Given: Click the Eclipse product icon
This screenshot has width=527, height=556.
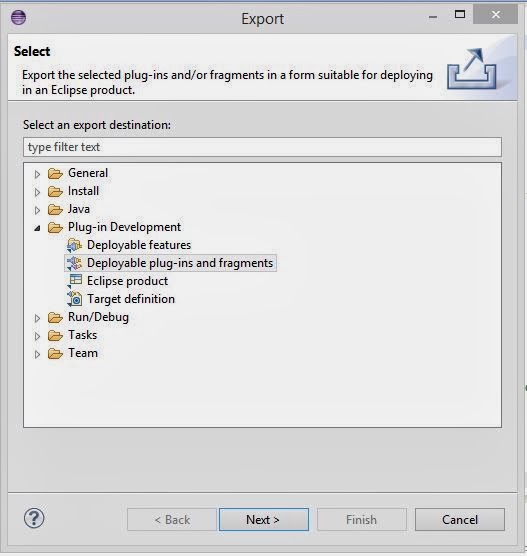Looking at the screenshot, I should pyautogui.click(x=75, y=281).
